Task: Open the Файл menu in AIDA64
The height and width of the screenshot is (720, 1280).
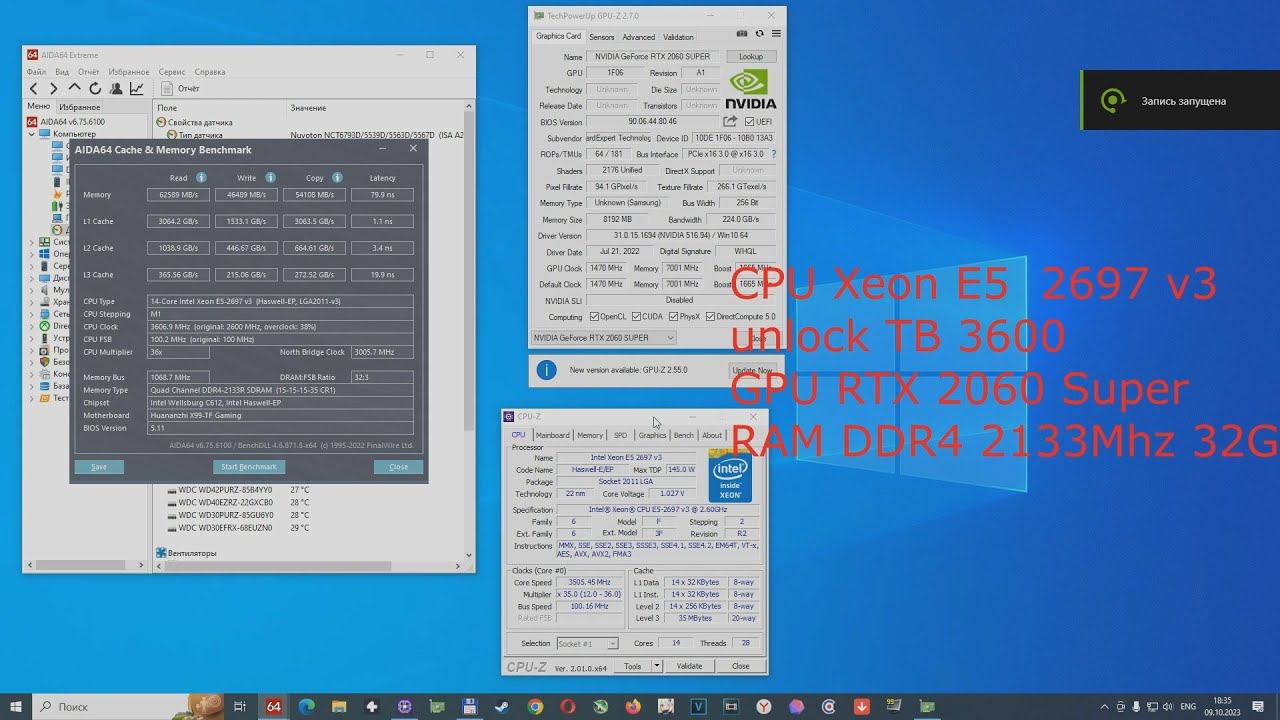Action: pyautogui.click(x=36, y=72)
